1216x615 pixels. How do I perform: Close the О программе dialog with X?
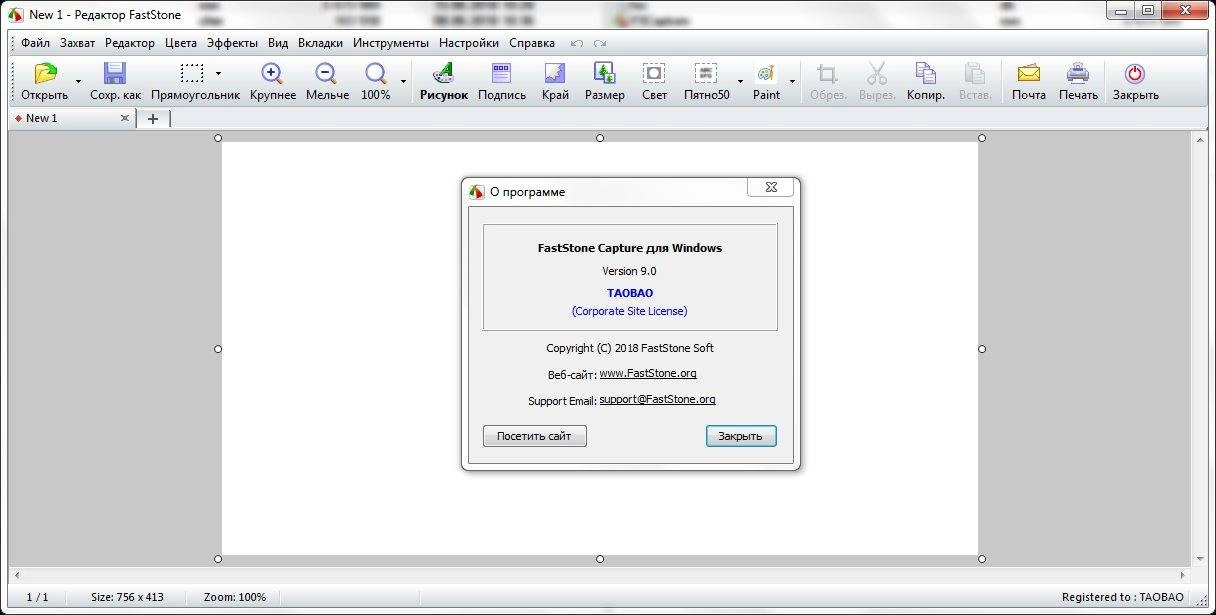tap(771, 187)
